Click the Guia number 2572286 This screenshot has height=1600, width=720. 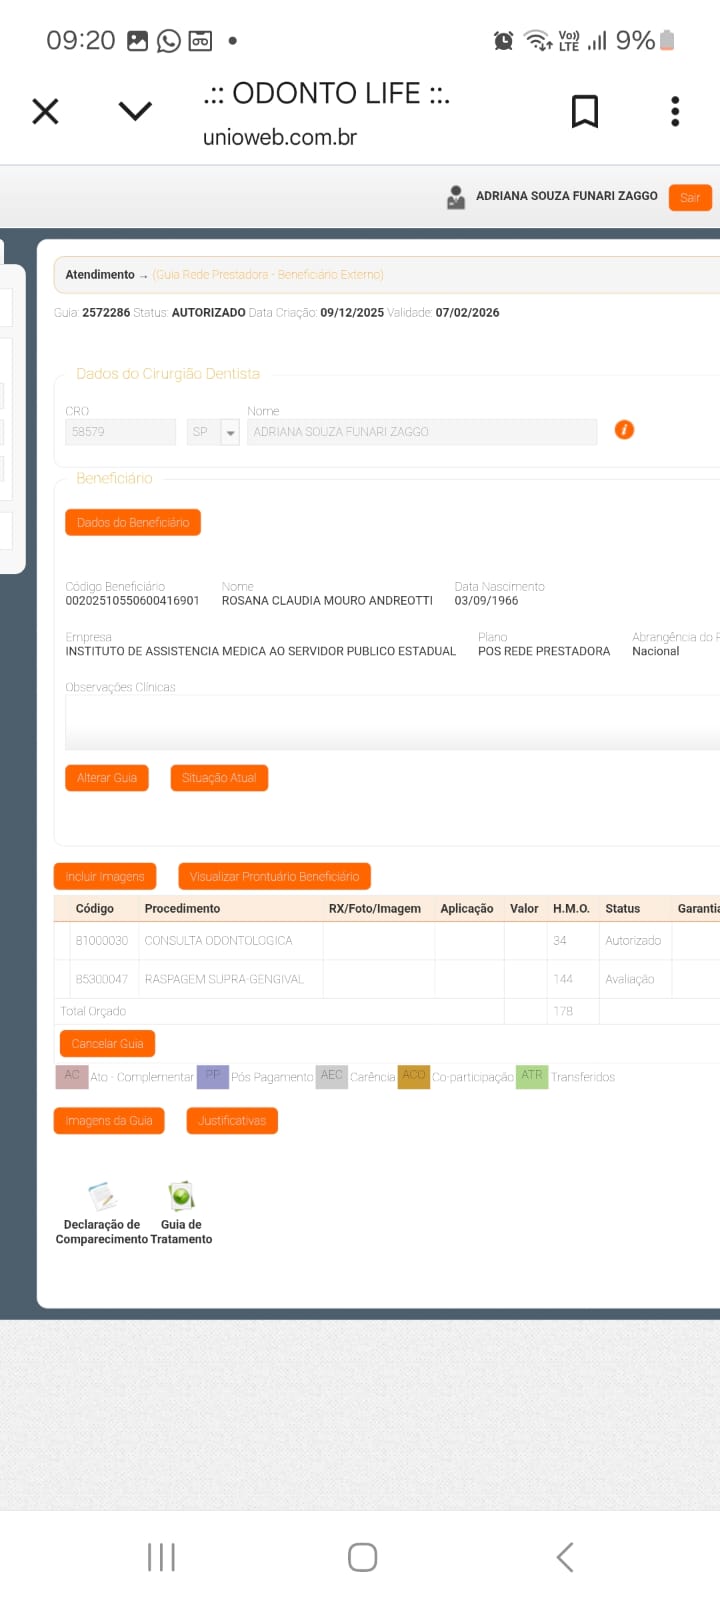[x=106, y=312]
